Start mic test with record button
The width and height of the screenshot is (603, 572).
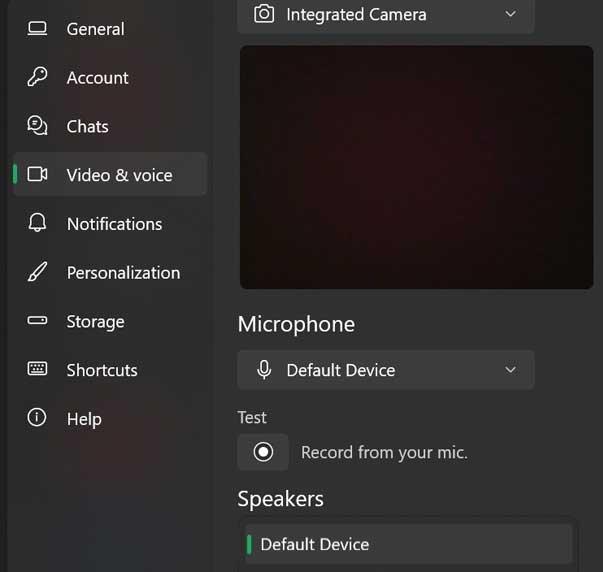click(263, 452)
